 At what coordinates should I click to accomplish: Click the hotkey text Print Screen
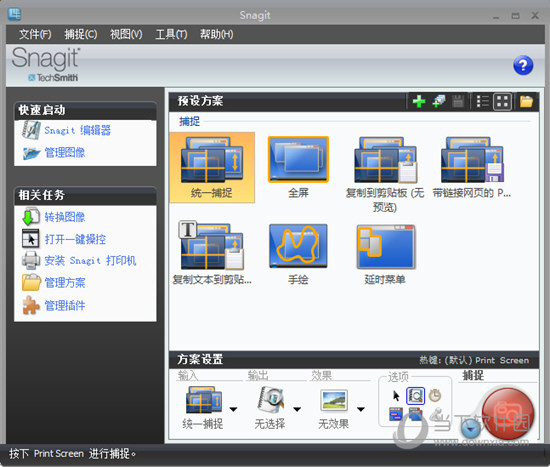pyautogui.click(x=502, y=360)
